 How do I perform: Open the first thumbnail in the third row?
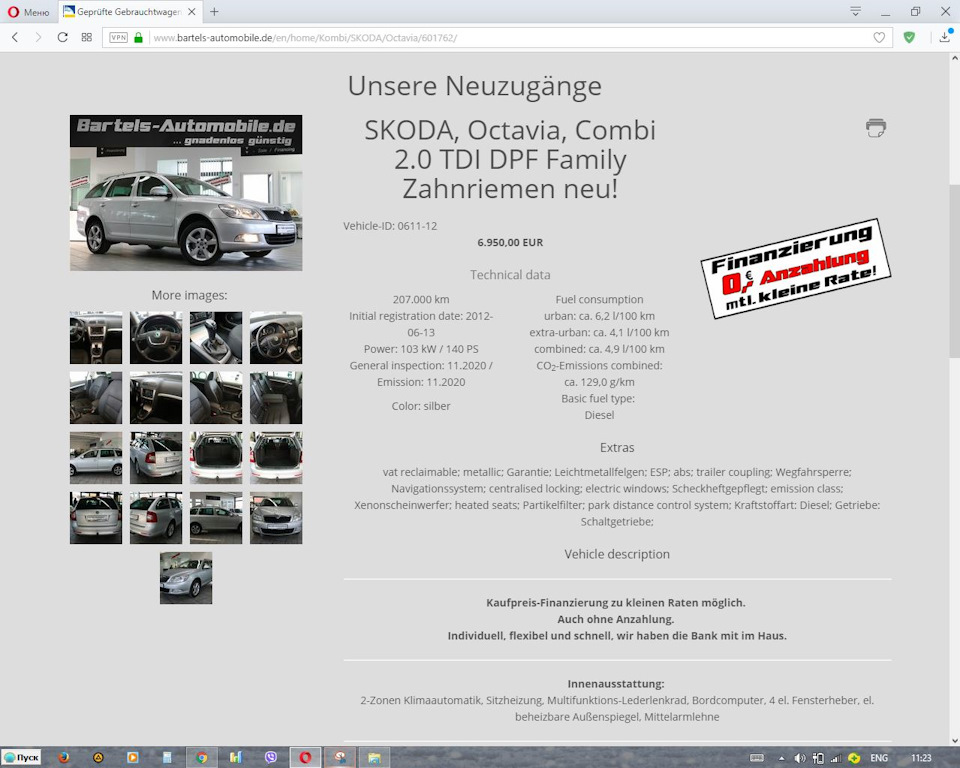[96, 457]
